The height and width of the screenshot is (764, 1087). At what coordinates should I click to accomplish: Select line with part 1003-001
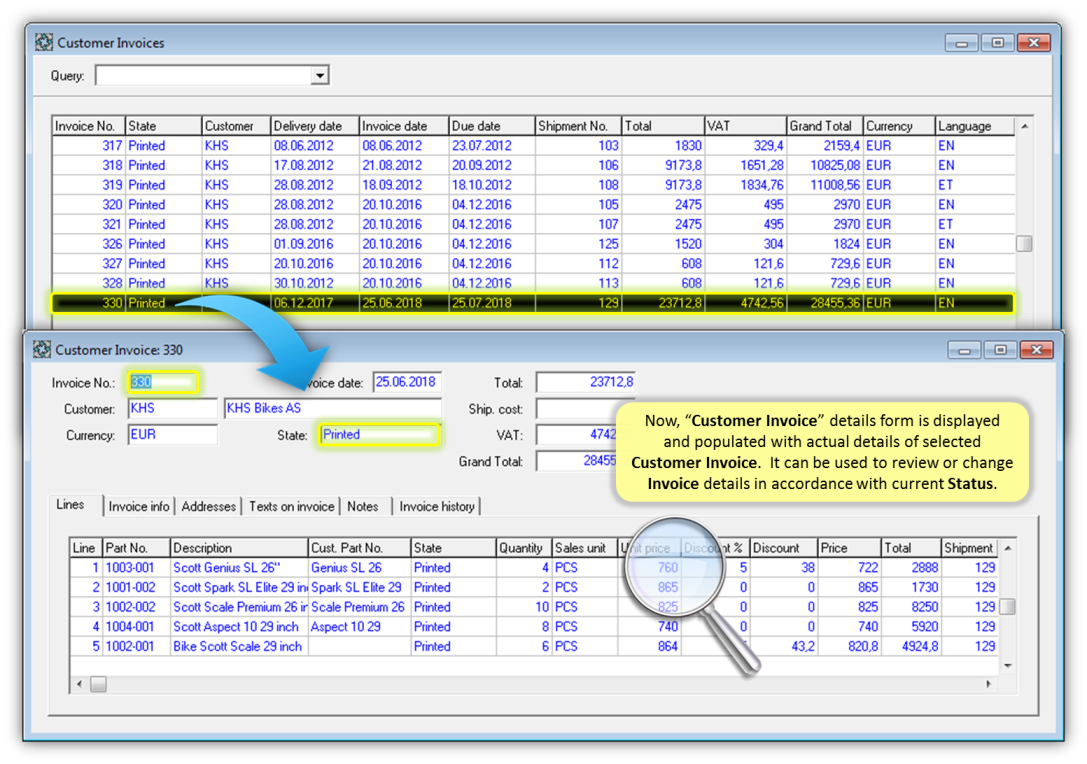[x=534, y=568]
